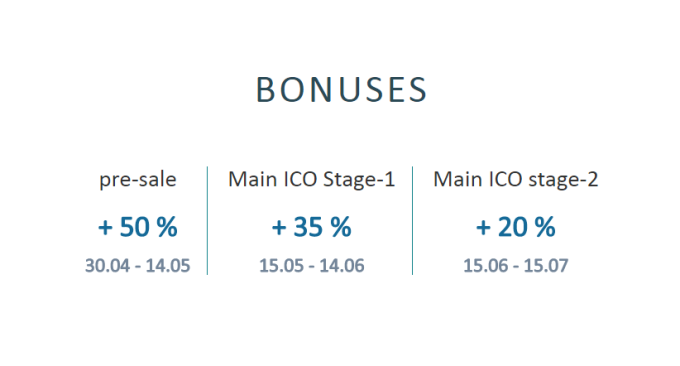
Task: Select the Main ICO Stage-1 label
Action: coord(312,179)
